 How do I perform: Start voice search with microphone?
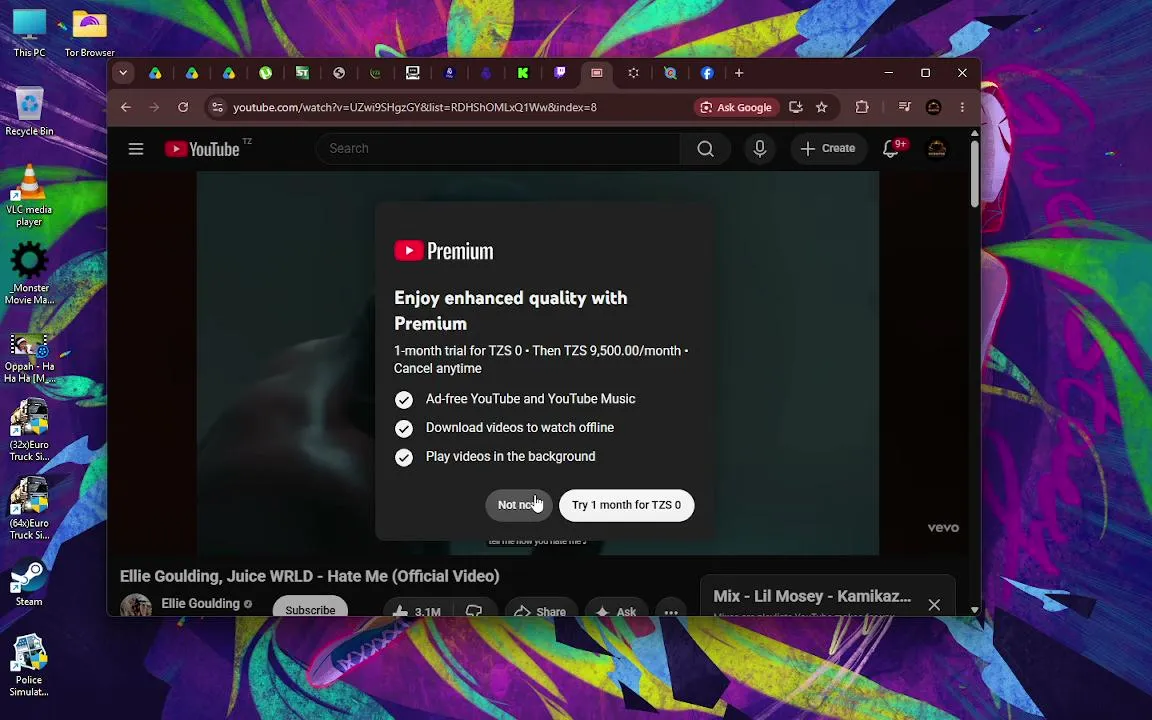point(760,149)
